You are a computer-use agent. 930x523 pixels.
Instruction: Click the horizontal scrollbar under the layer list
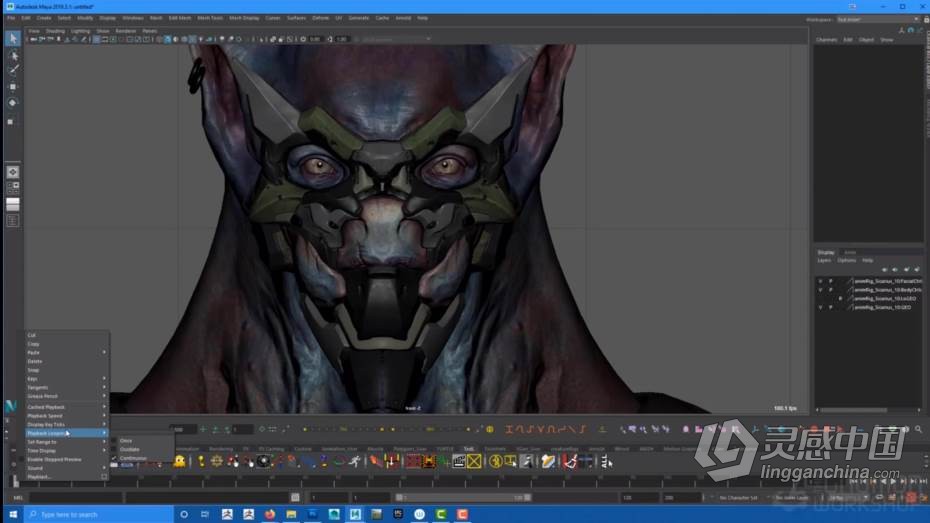(x=854, y=410)
